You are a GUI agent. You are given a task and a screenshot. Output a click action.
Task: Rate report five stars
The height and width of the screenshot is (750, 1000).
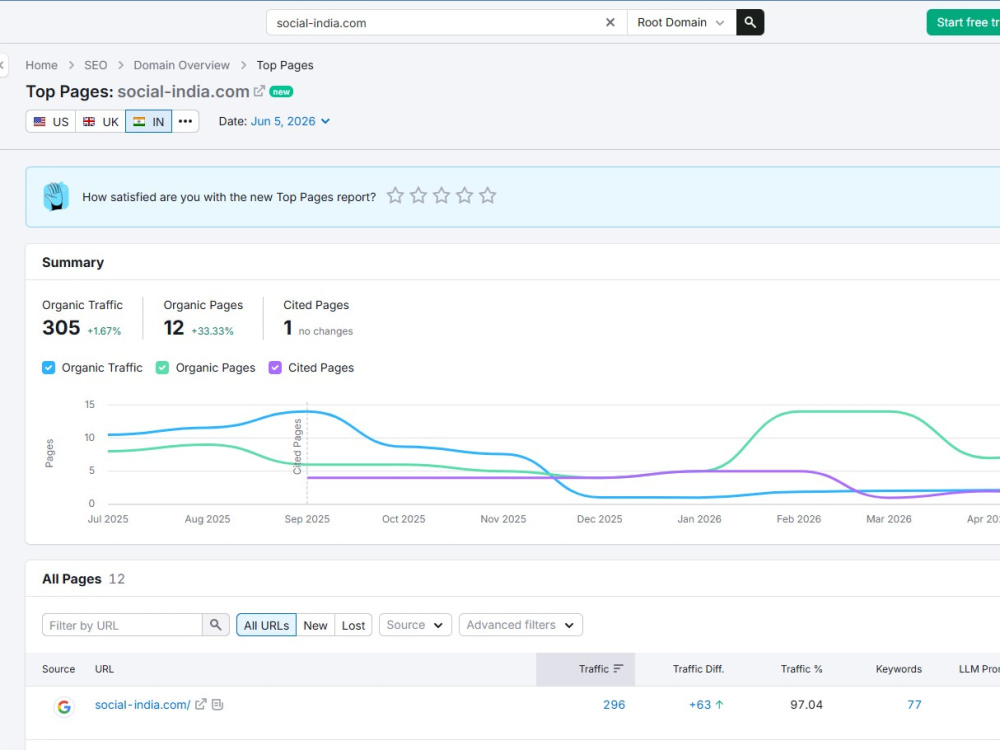coord(487,196)
